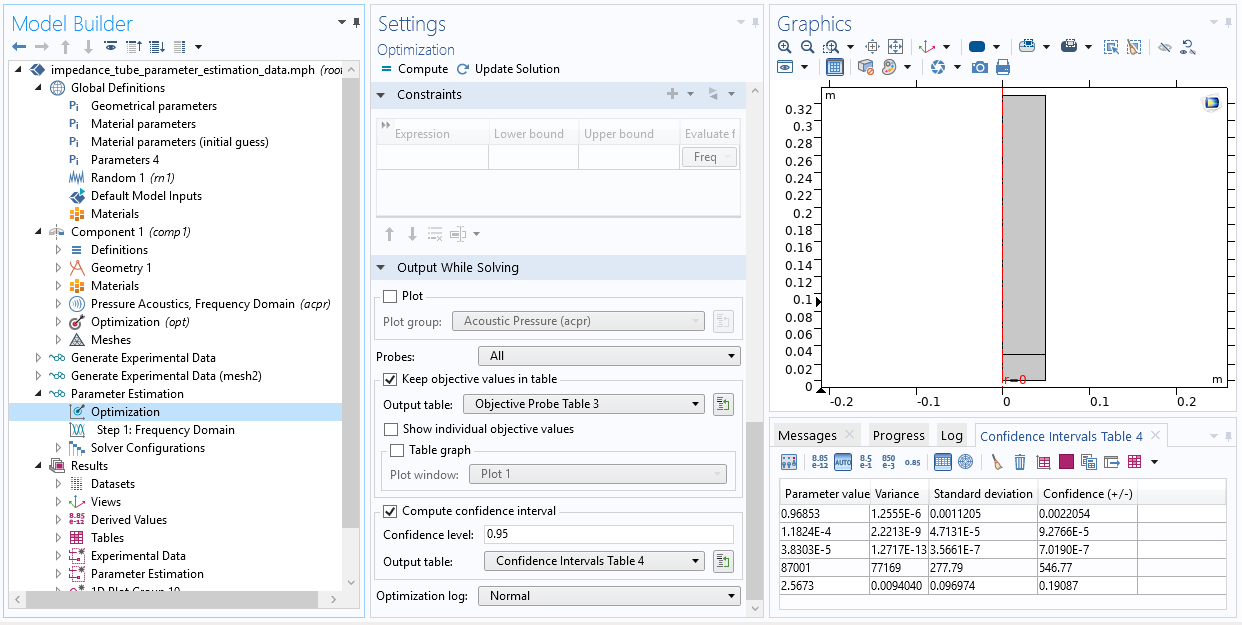1242x625 pixels.
Task: Toggle the grid display icon in Graphics
Action: [835, 67]
